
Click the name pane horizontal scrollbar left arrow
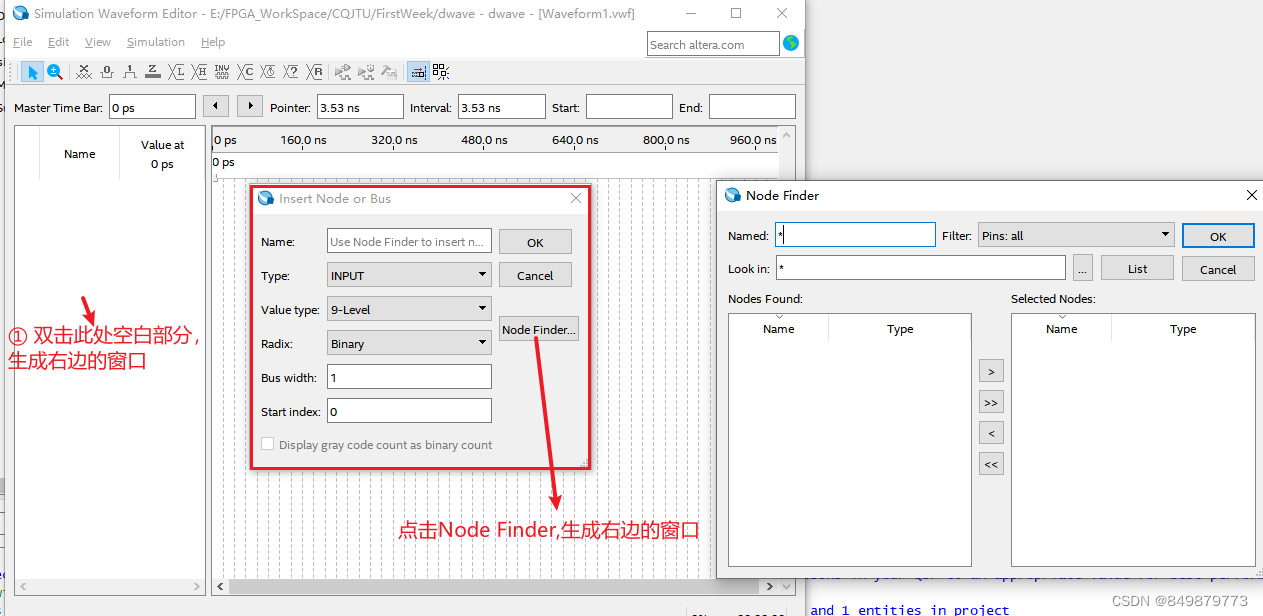(23, 586)
